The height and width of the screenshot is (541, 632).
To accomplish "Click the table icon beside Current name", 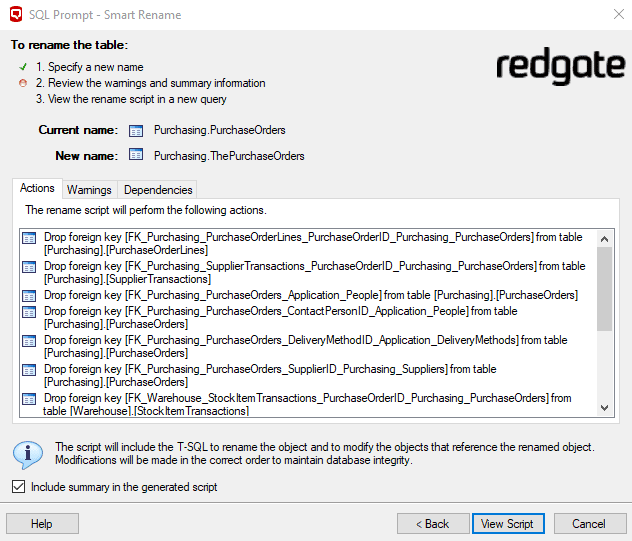I will point(136,131).
